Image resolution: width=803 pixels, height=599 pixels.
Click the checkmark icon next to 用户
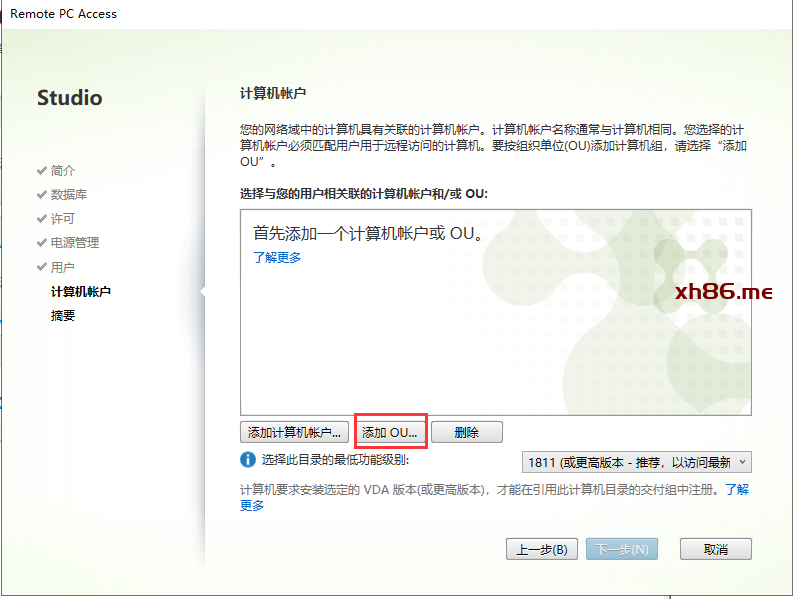click(x=42, y=267)
